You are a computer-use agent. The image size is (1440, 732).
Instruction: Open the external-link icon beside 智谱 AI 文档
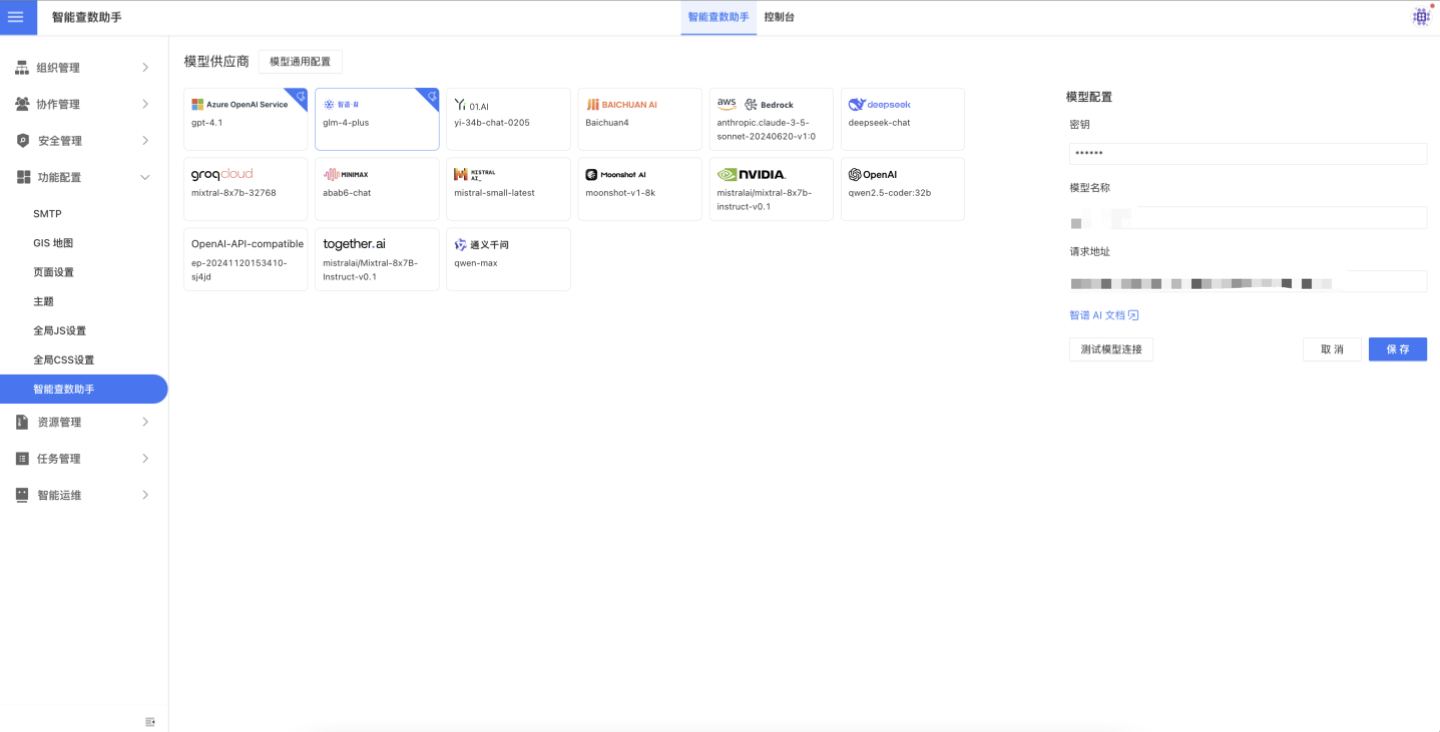click(1134, 315)
